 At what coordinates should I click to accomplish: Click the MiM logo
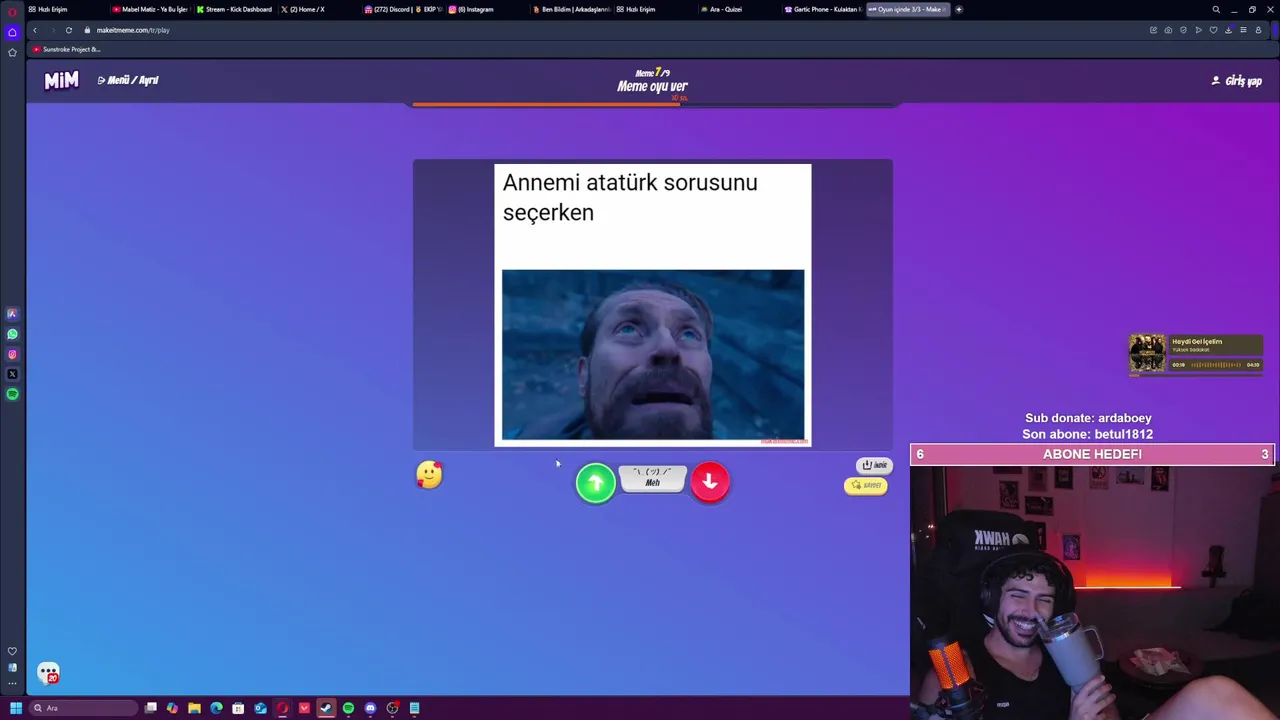click(61, 80)
